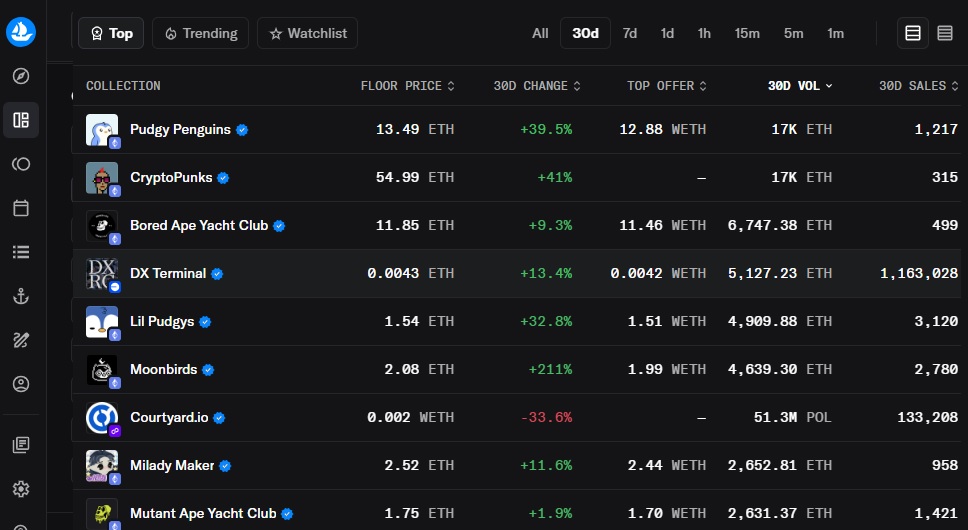Select the Top tab

pos(111,33)
